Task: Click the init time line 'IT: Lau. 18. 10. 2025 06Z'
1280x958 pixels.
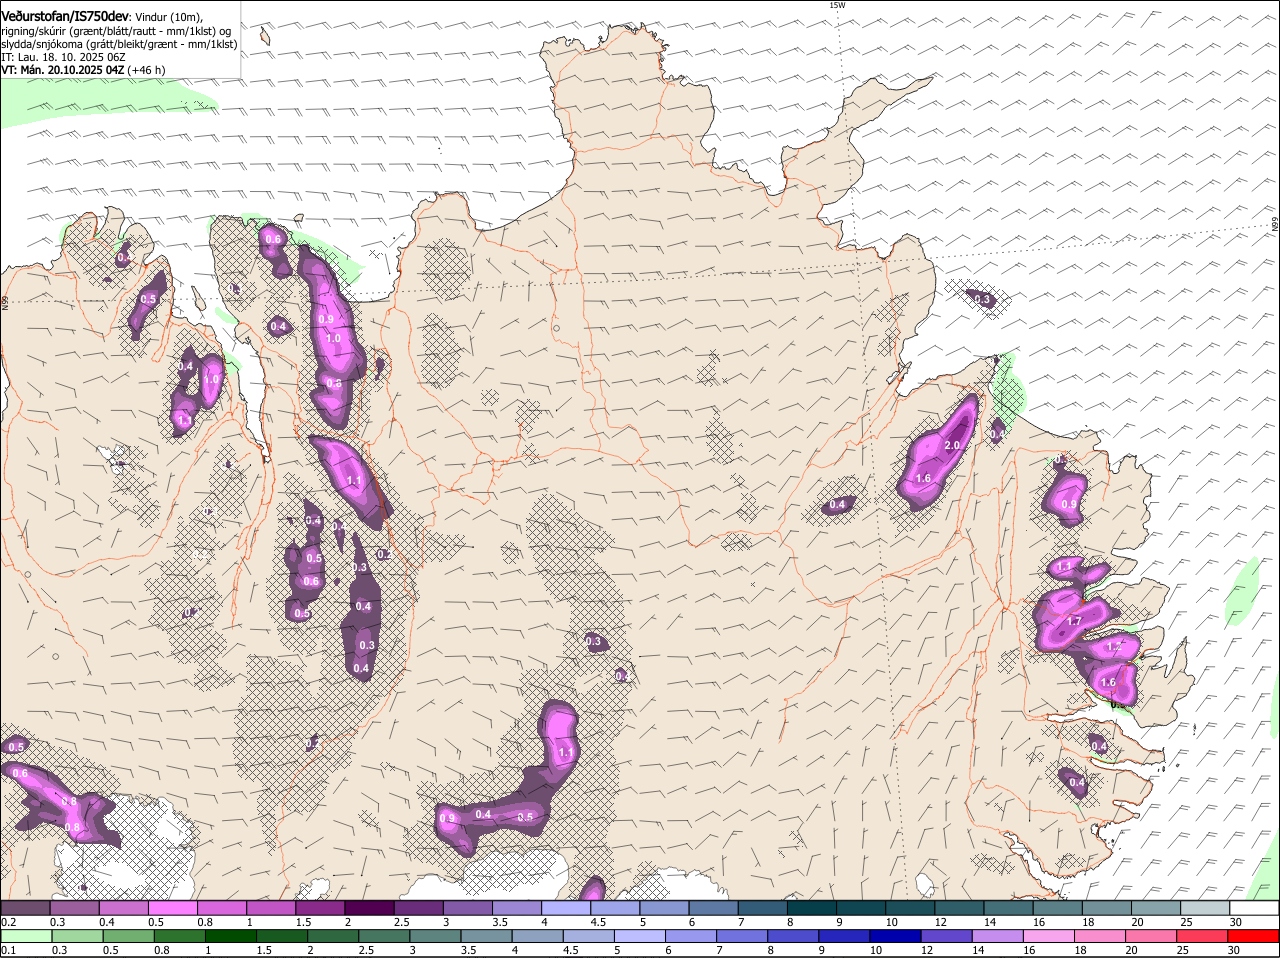Action: (63, 57)
